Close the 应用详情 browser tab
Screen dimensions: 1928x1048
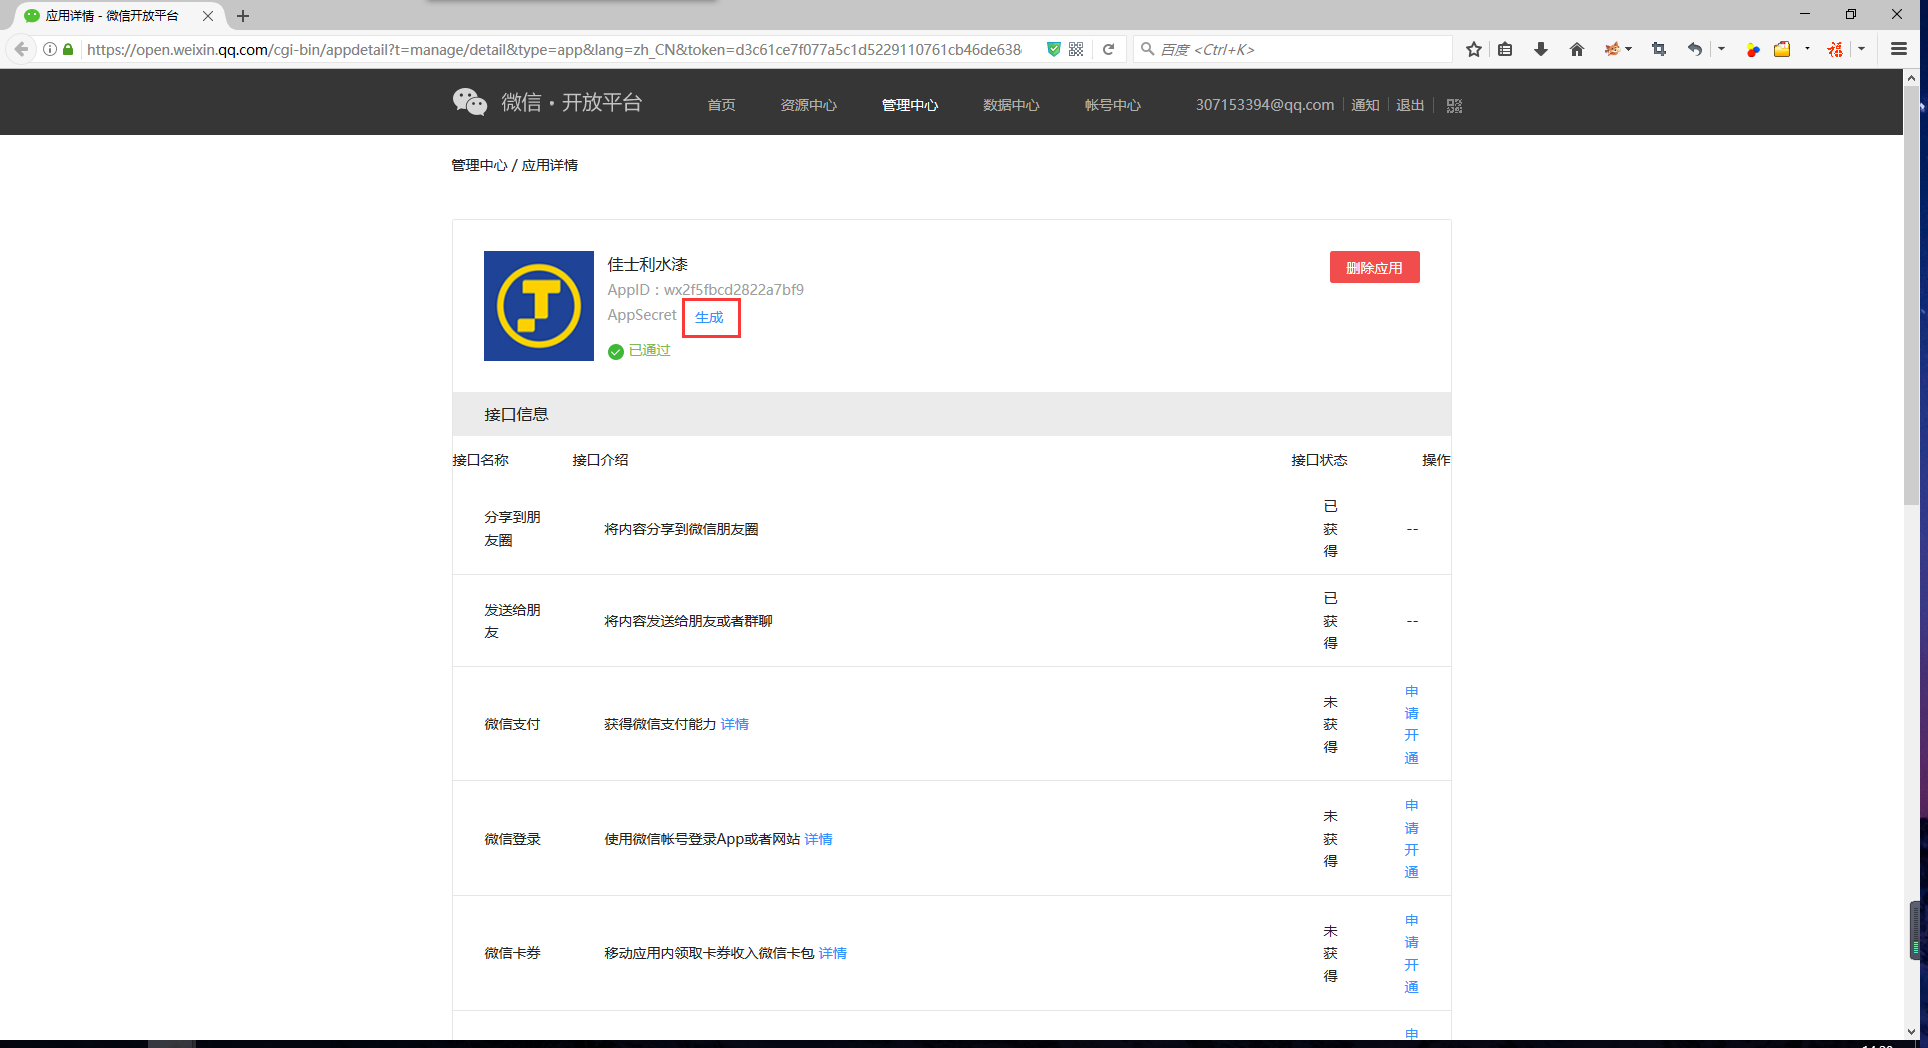[x=208, y=16]
